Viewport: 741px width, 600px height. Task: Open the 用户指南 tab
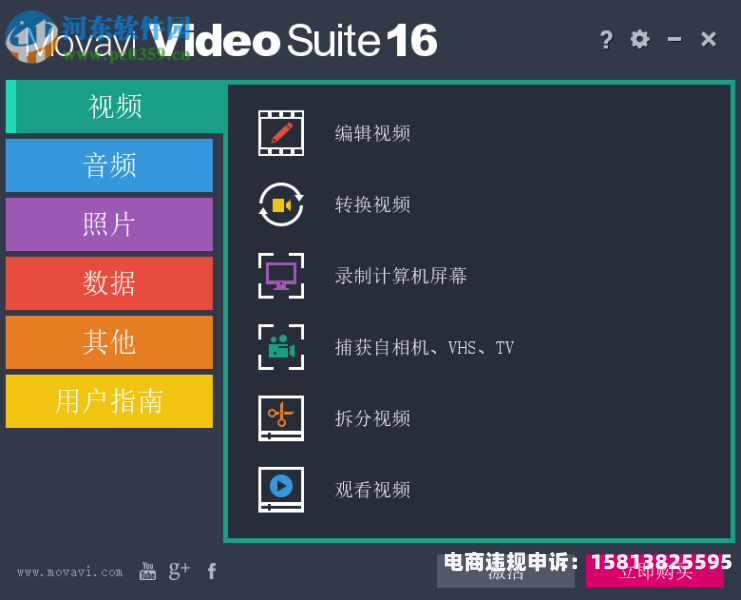(109, 402)
